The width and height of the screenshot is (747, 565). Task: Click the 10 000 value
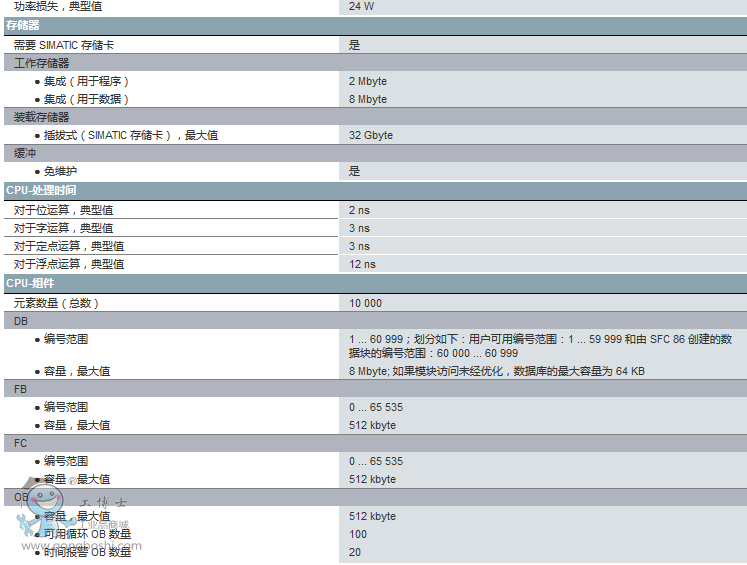coord(365,303)
